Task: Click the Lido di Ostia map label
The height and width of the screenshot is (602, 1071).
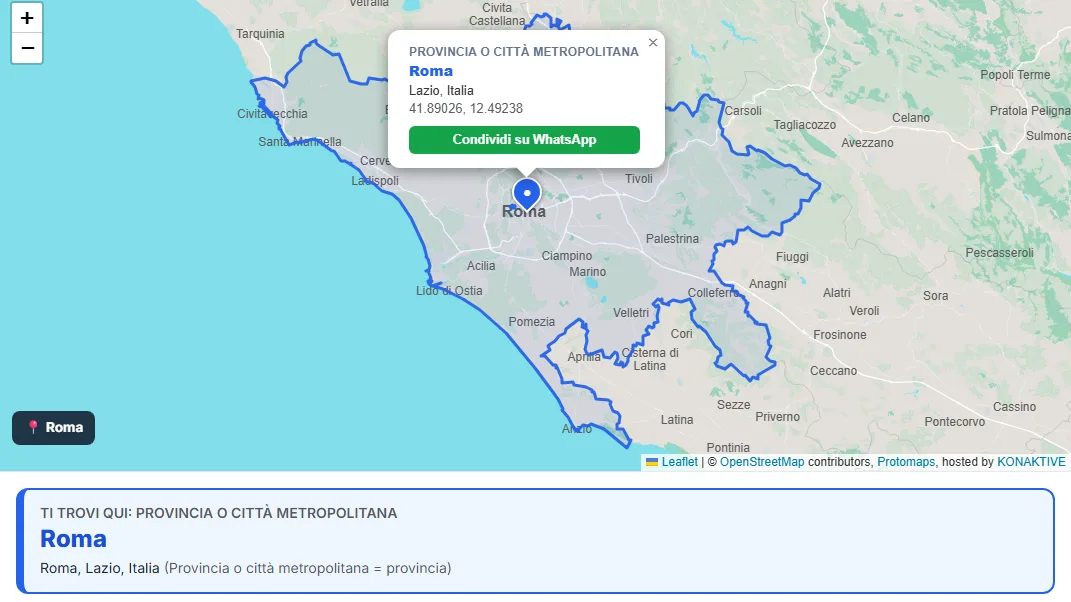Action: [x=449, y=290]
